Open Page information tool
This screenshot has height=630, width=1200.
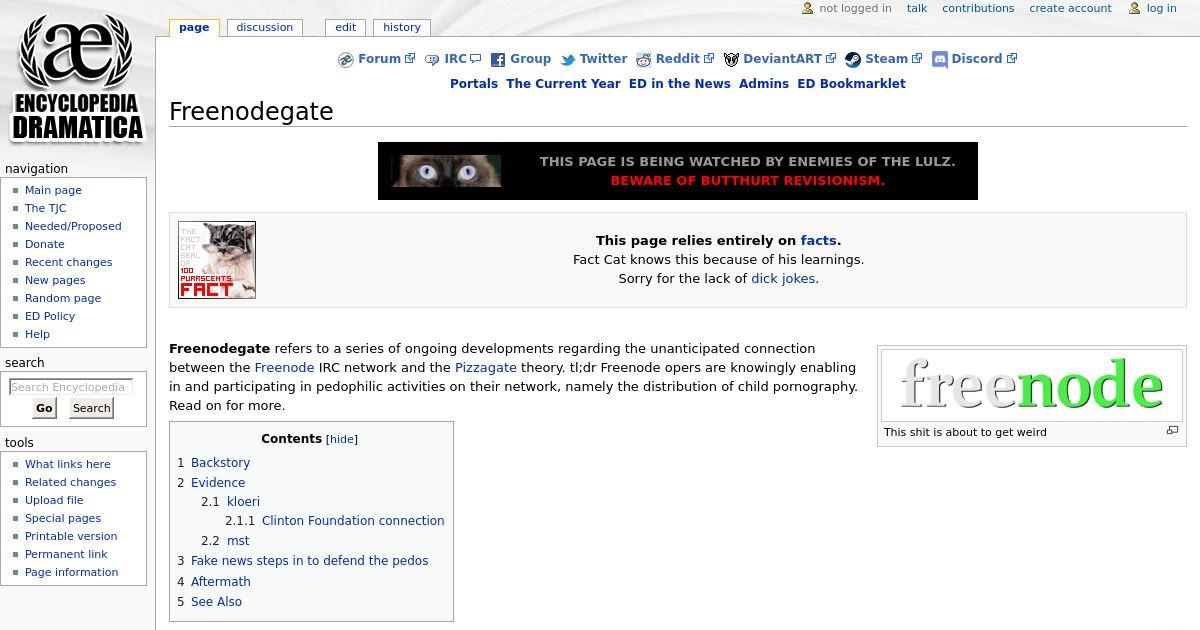coord(71,572)
